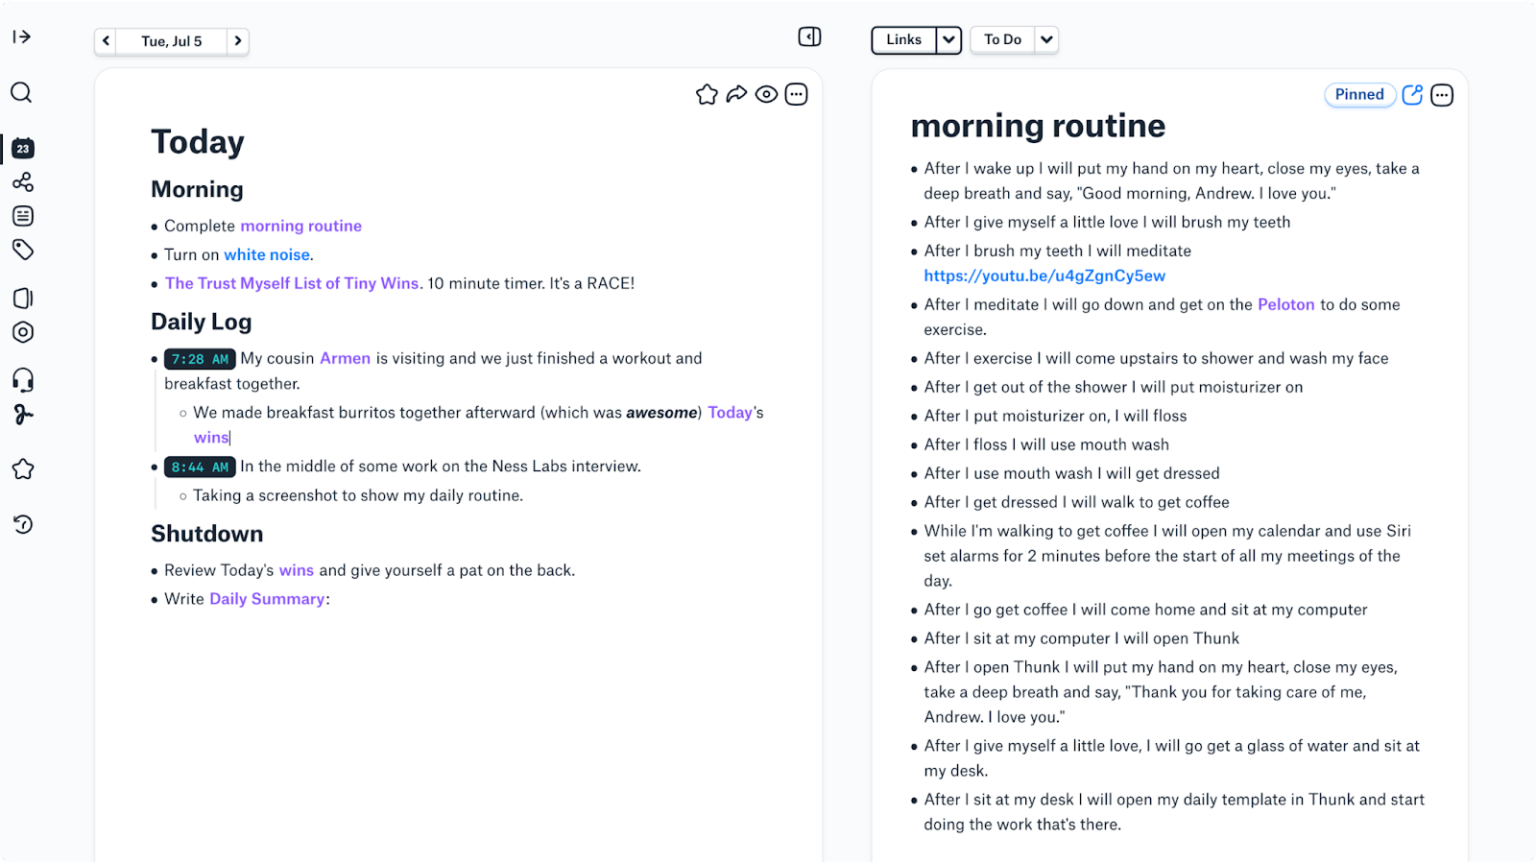This screenshot has height=863, width=1536.
Task: Open the meditation YouTube link
Action: (1044, 276)
